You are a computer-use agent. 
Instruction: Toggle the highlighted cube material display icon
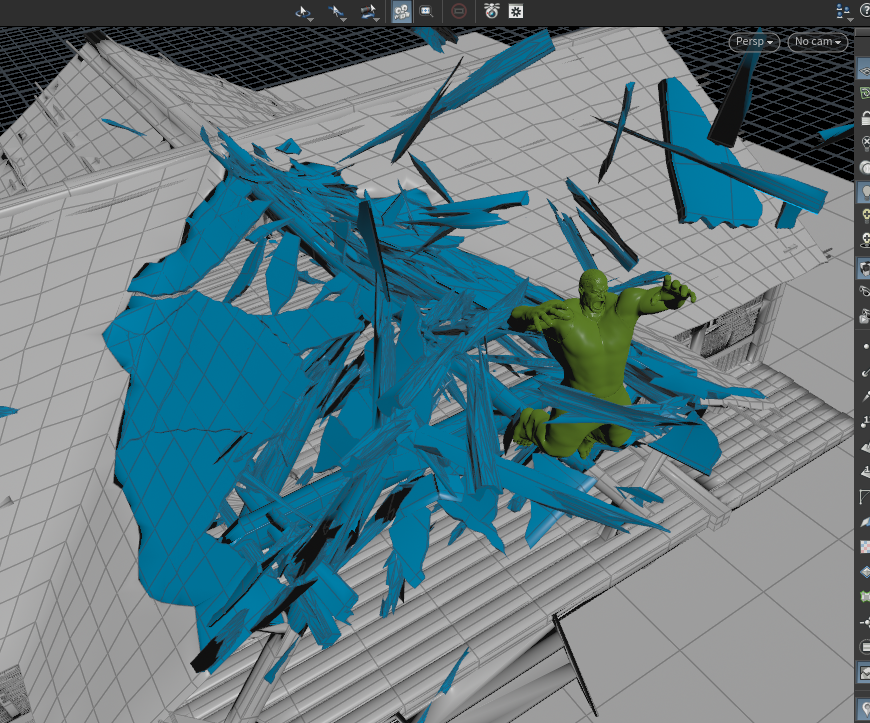(x=864, y=269)
